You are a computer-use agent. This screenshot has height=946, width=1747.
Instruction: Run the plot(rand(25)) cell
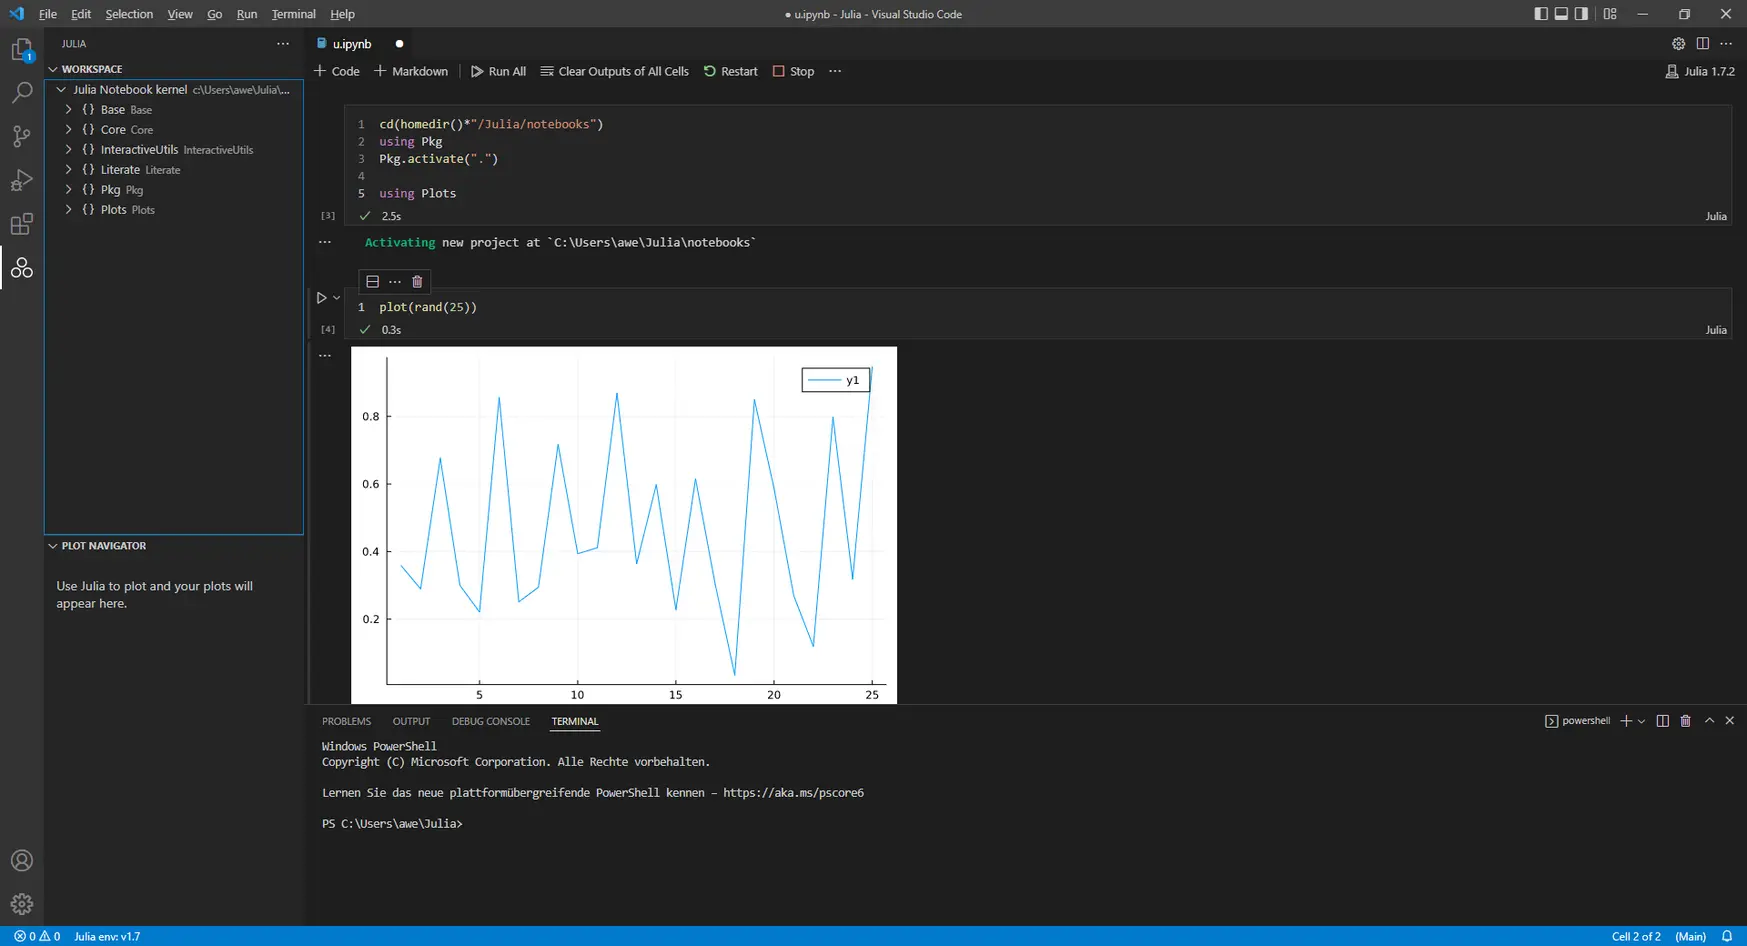(321, 298)
